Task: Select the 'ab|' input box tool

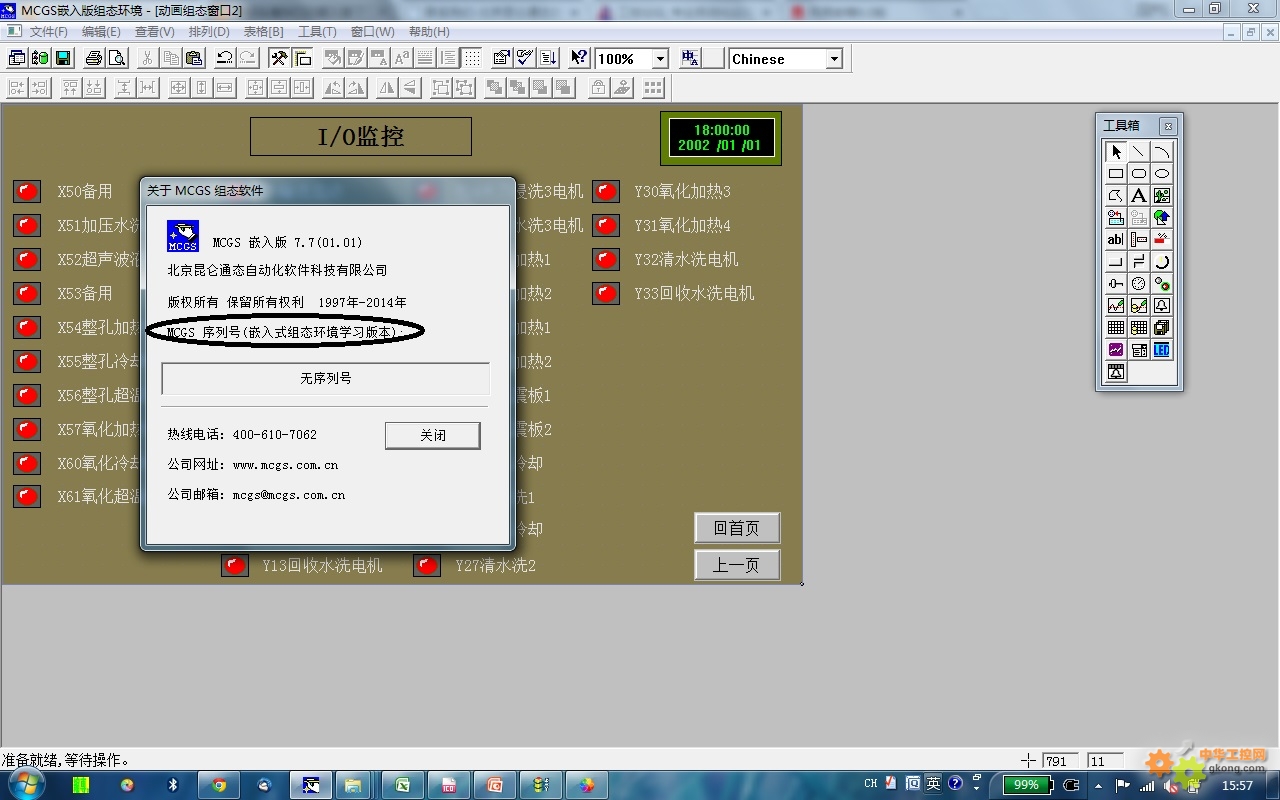Action: tap(1116, 240)
